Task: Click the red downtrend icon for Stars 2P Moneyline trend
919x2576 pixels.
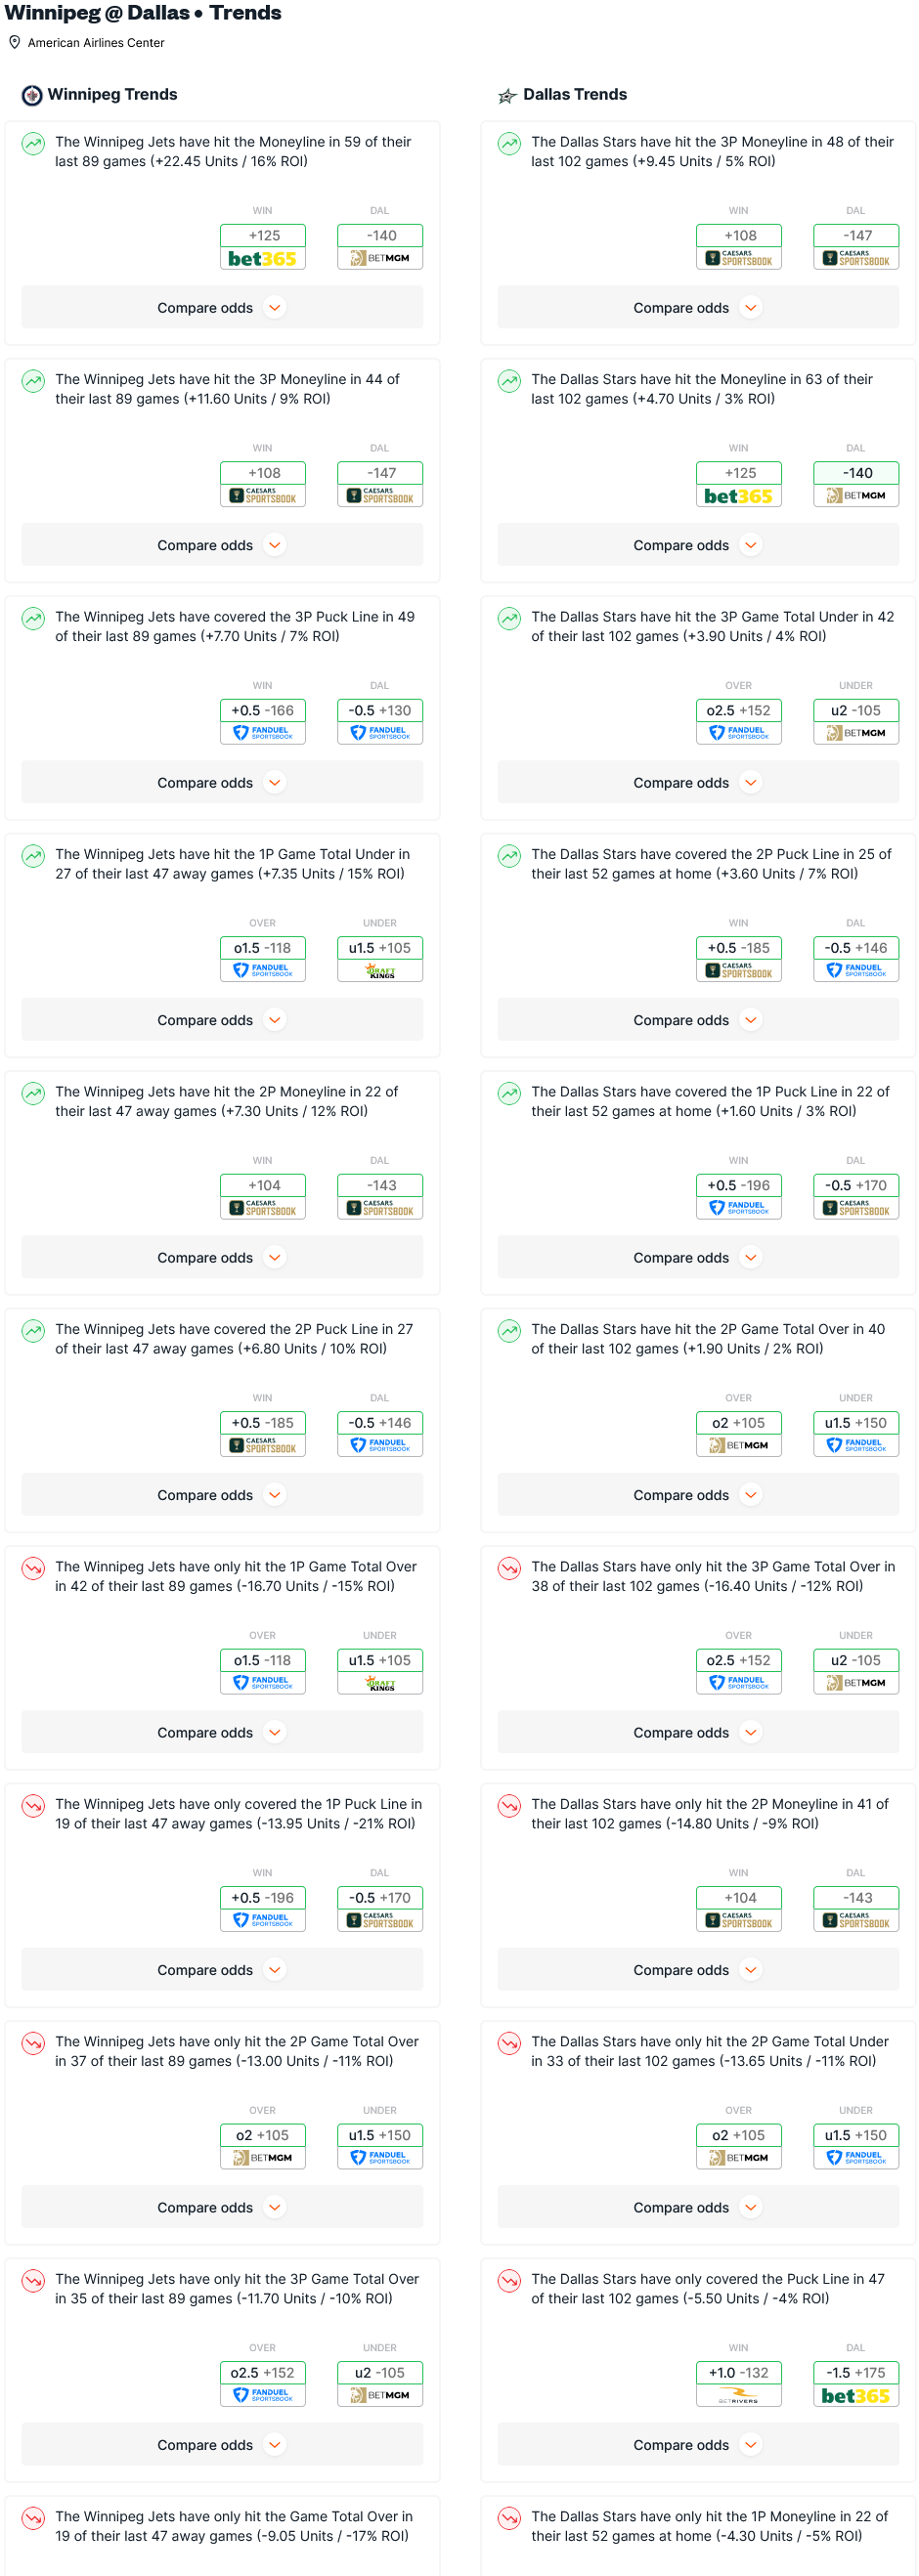Action: [x=509, y=1805]
